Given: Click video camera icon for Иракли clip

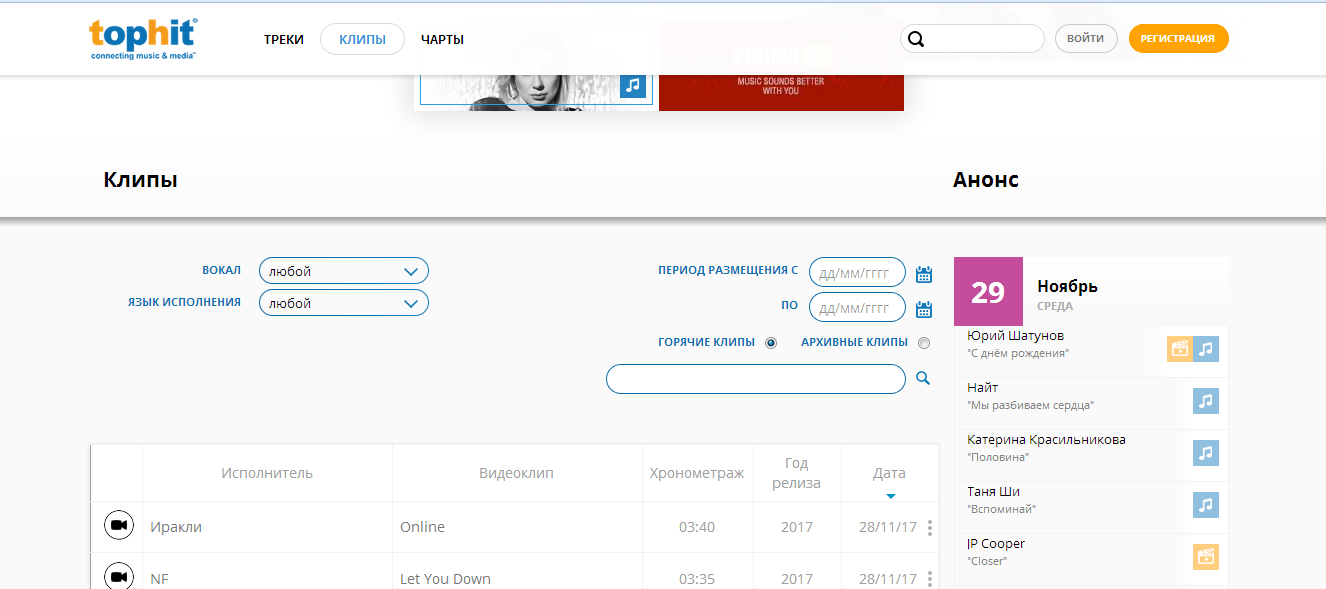Looking at the screenshot, I should 118,526.
